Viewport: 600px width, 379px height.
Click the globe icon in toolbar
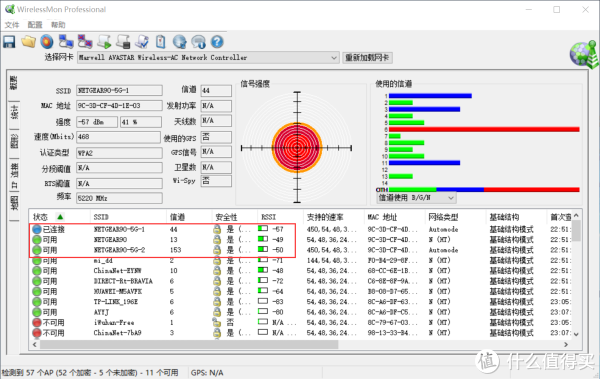coord(179,41)
